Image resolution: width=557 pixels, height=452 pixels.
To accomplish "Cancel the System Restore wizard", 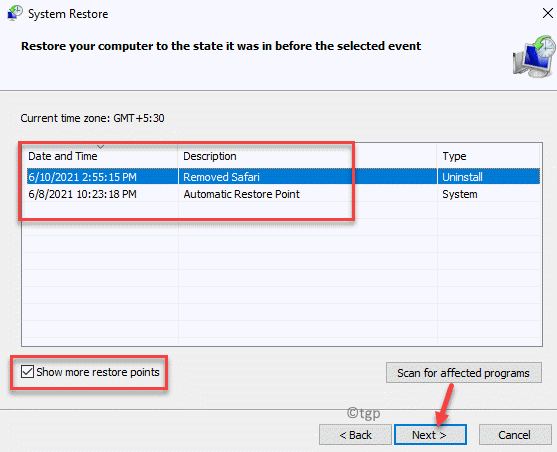I will pos(515,435).
